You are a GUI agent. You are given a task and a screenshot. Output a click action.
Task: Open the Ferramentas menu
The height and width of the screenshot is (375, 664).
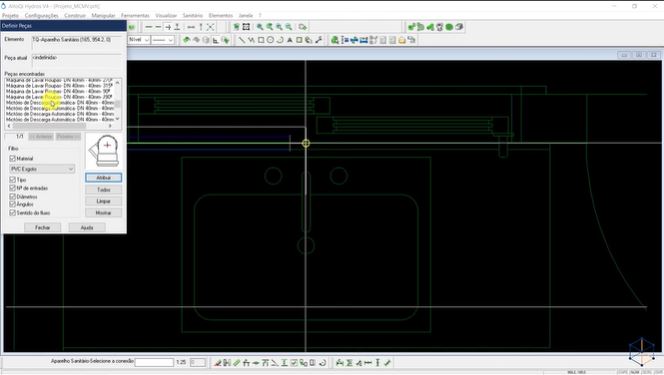(135, 16)
